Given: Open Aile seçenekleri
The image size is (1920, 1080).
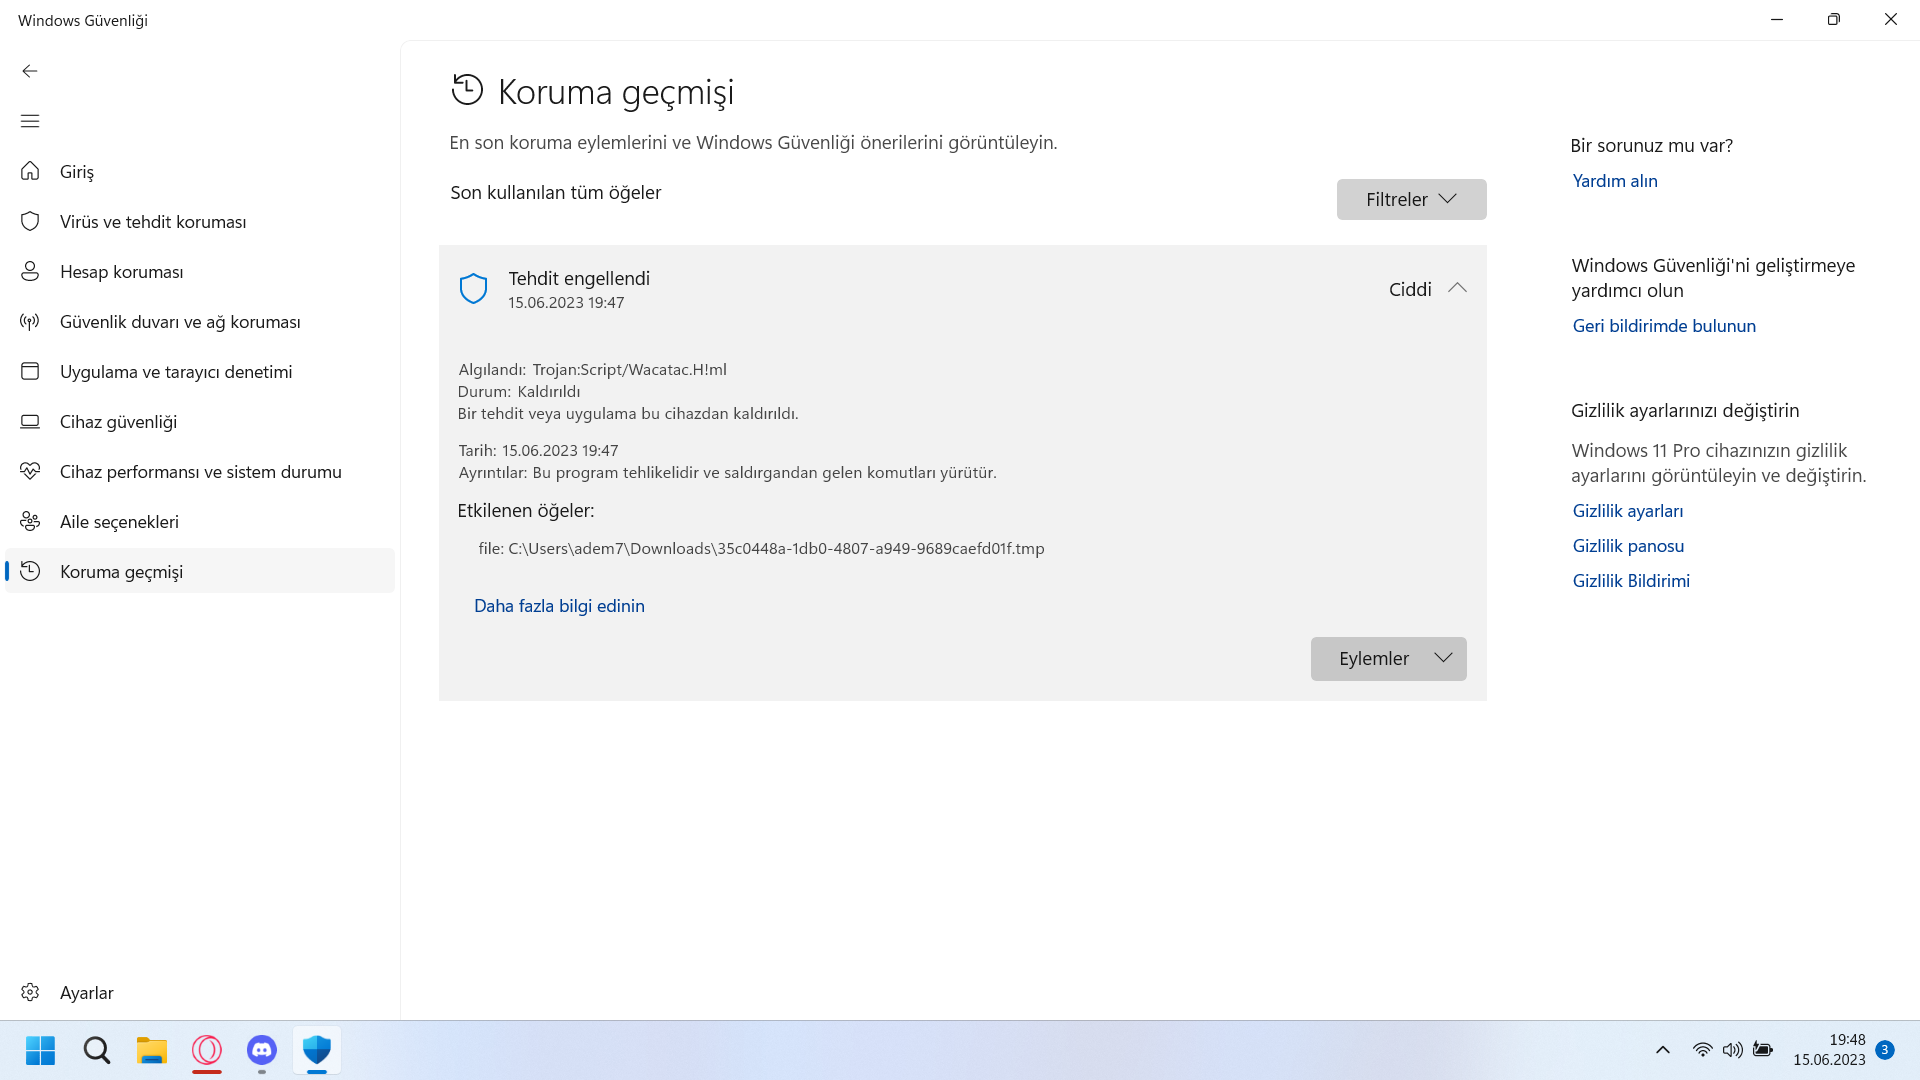Looking at the screenshot, I should point(119,522).
